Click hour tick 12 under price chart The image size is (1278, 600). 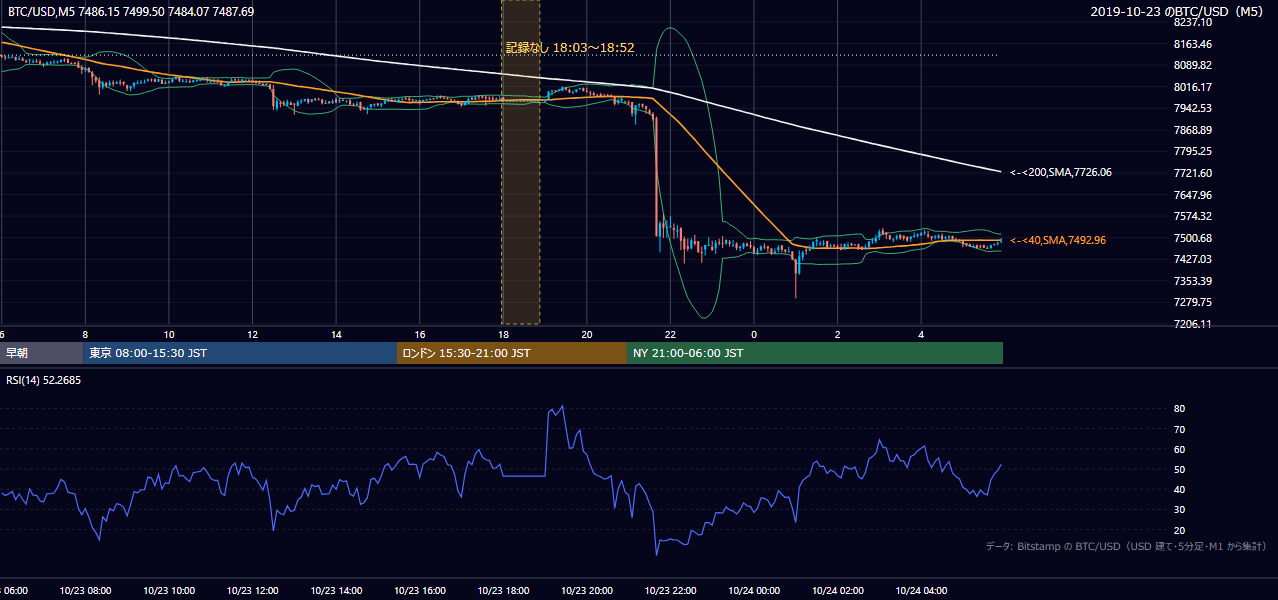(252, 334)
